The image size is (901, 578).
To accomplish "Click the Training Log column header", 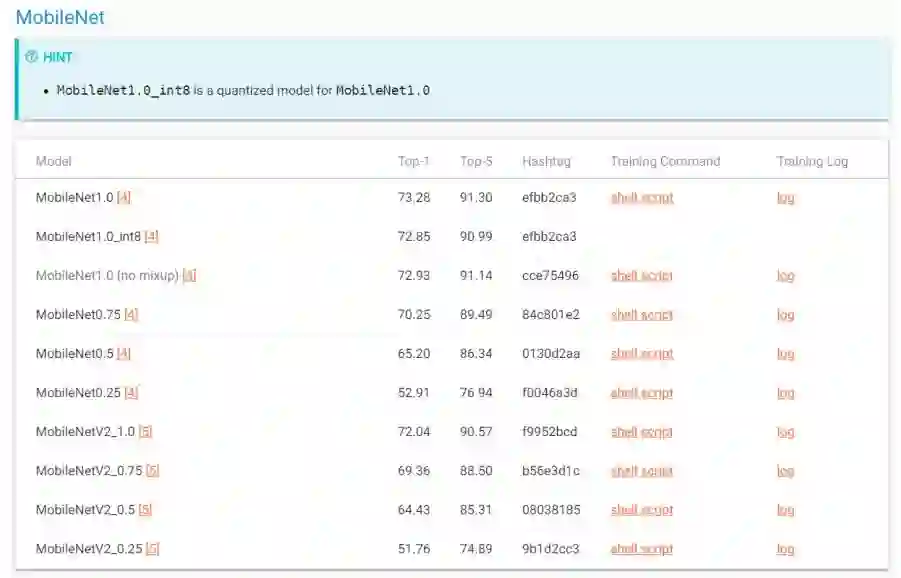I will click(813, 161).
